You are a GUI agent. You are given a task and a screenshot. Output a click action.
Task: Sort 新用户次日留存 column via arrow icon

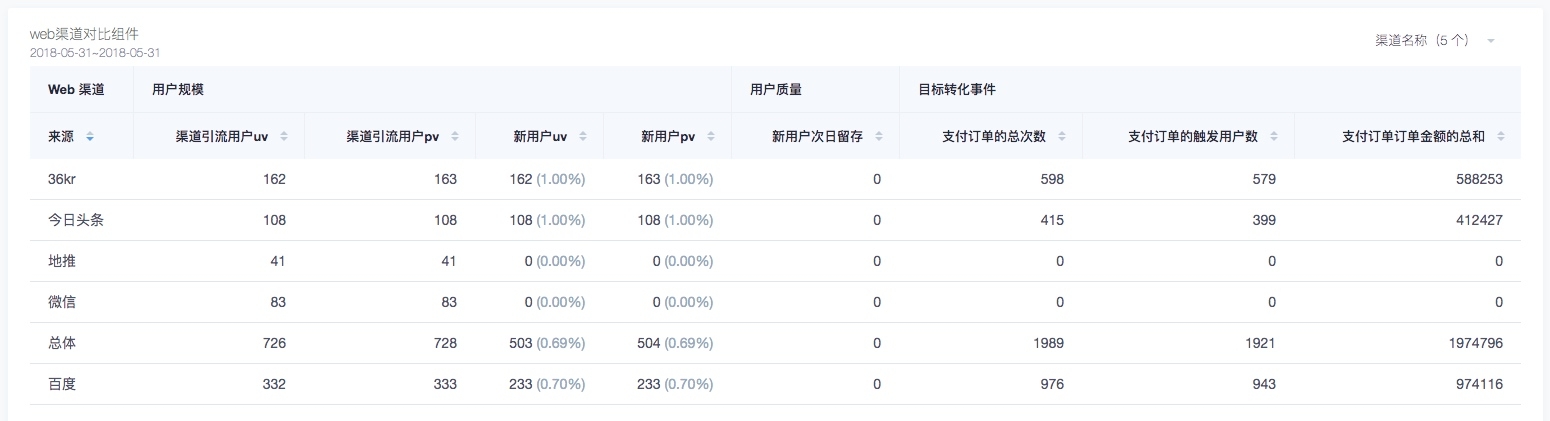(x=879, y=137)
